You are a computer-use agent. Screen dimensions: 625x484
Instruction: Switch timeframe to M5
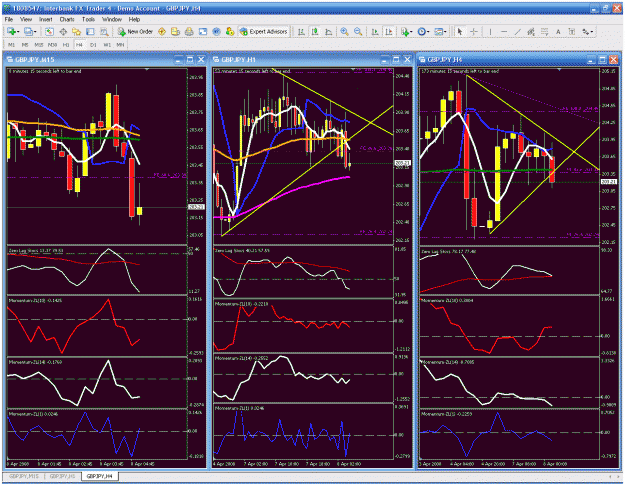[x=25, y=45]
